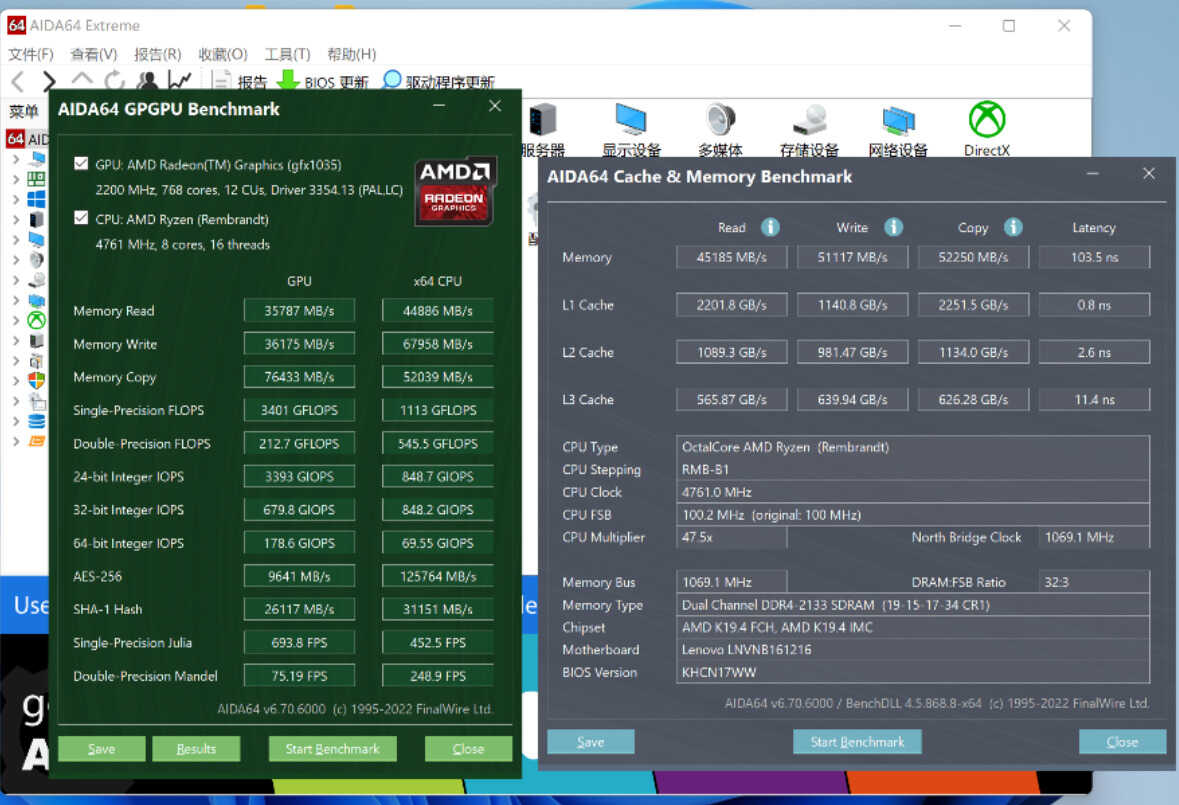Click the Memory Type Dual Channel DDR4-2133 text
The height and width of the screenshot is (805, 1179).
(835, 605)
